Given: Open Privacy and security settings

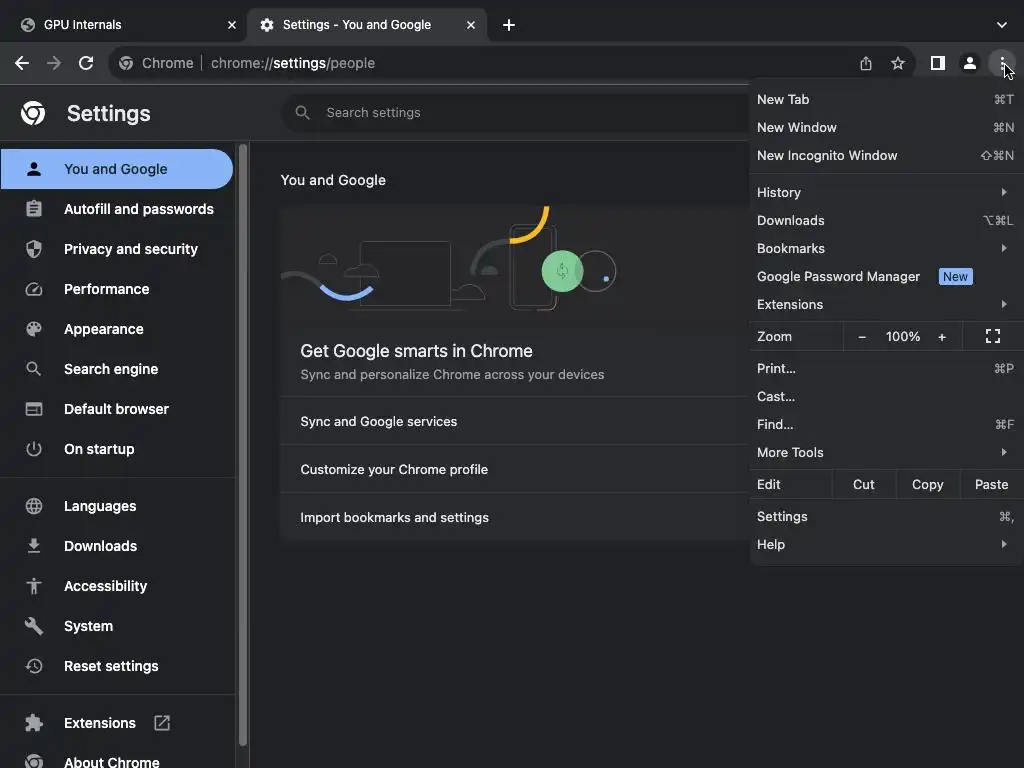Looking at the screenshot, I should [x=116, y=249].
